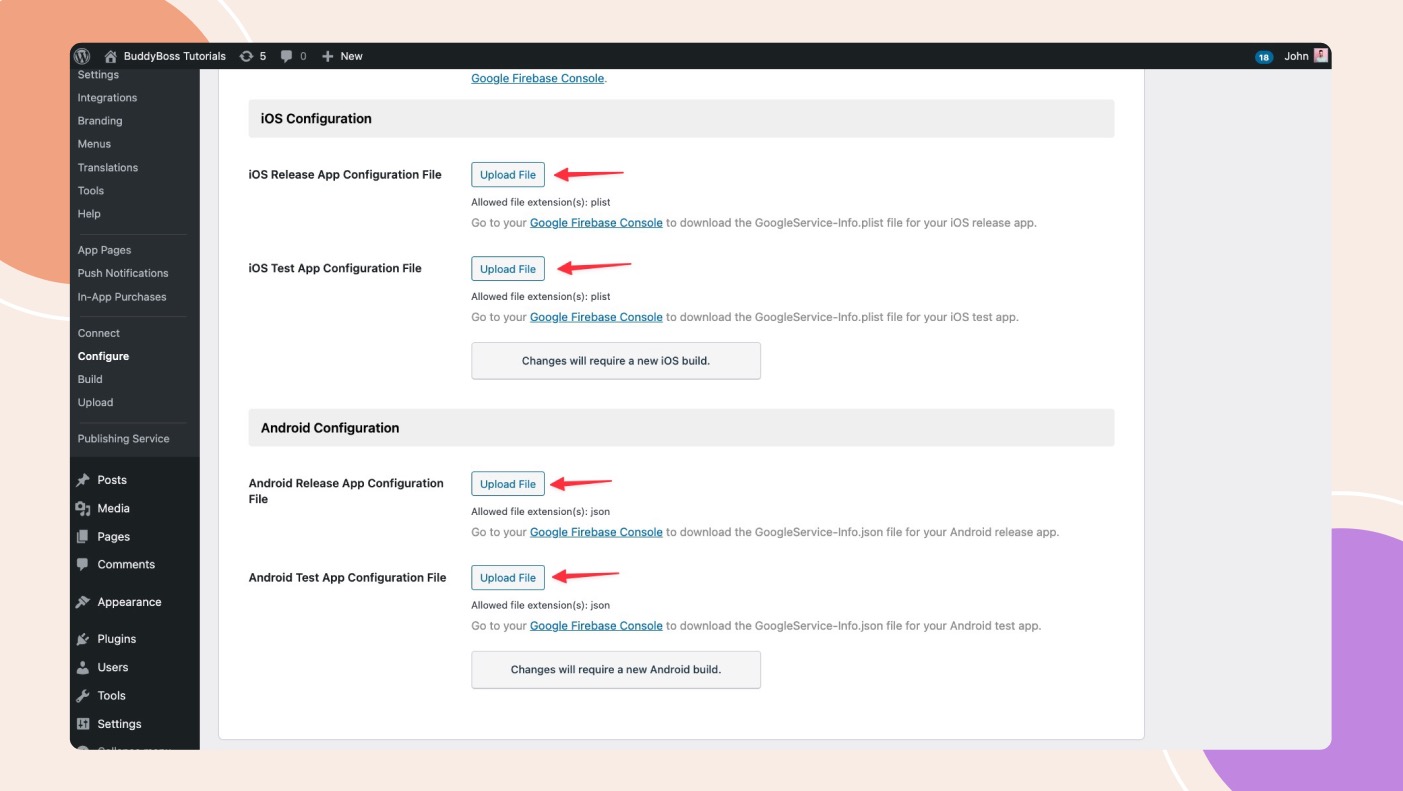The width and height of the screenshot is (1403, 791).
Task: Click the Pages icon in sidebar
Action: pyautogui.click(x=83, y=536)
